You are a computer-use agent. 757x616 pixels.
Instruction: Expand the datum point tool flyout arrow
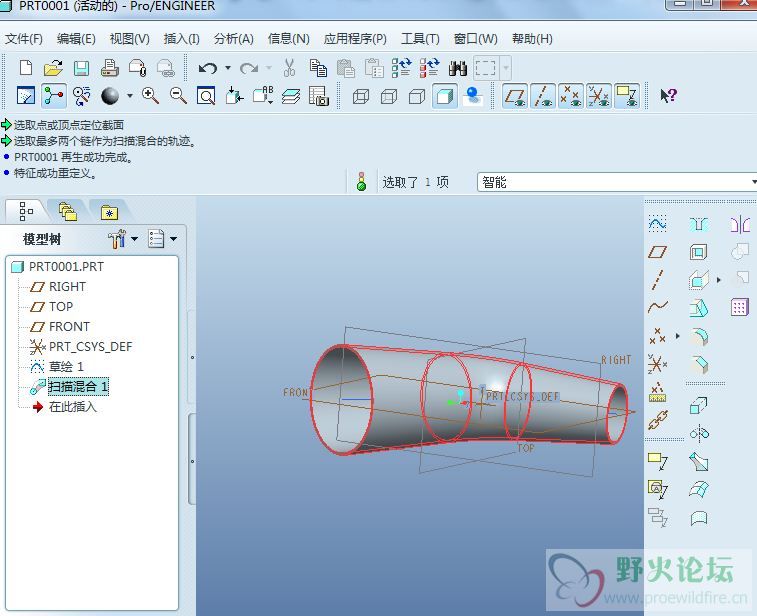pos(677,336)
